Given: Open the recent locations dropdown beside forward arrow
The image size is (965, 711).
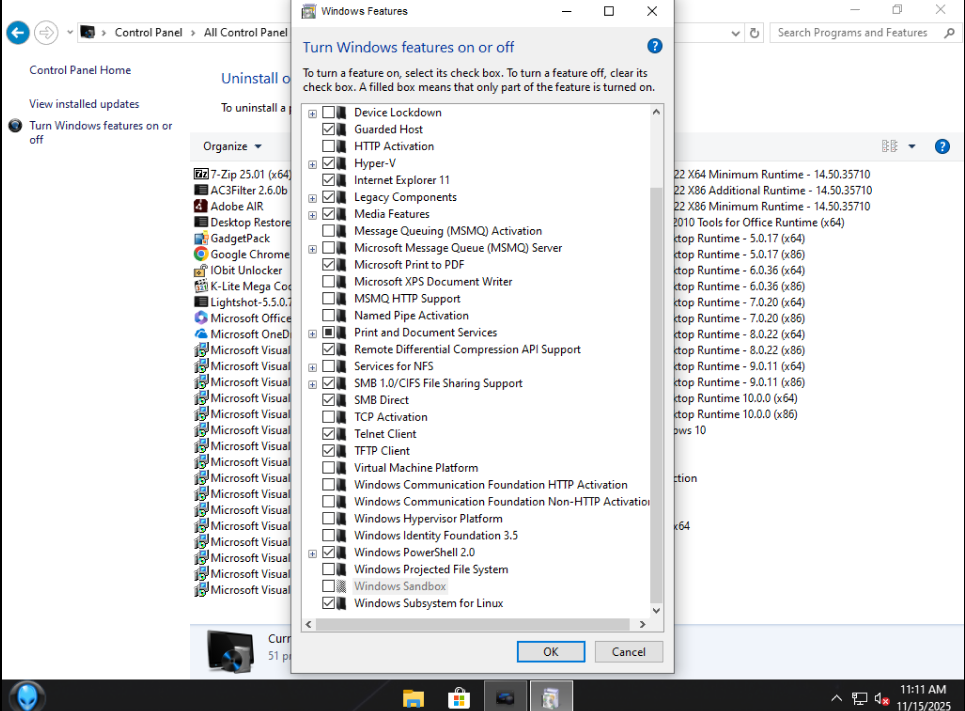Looking at the screenshot, I should 70,33.
